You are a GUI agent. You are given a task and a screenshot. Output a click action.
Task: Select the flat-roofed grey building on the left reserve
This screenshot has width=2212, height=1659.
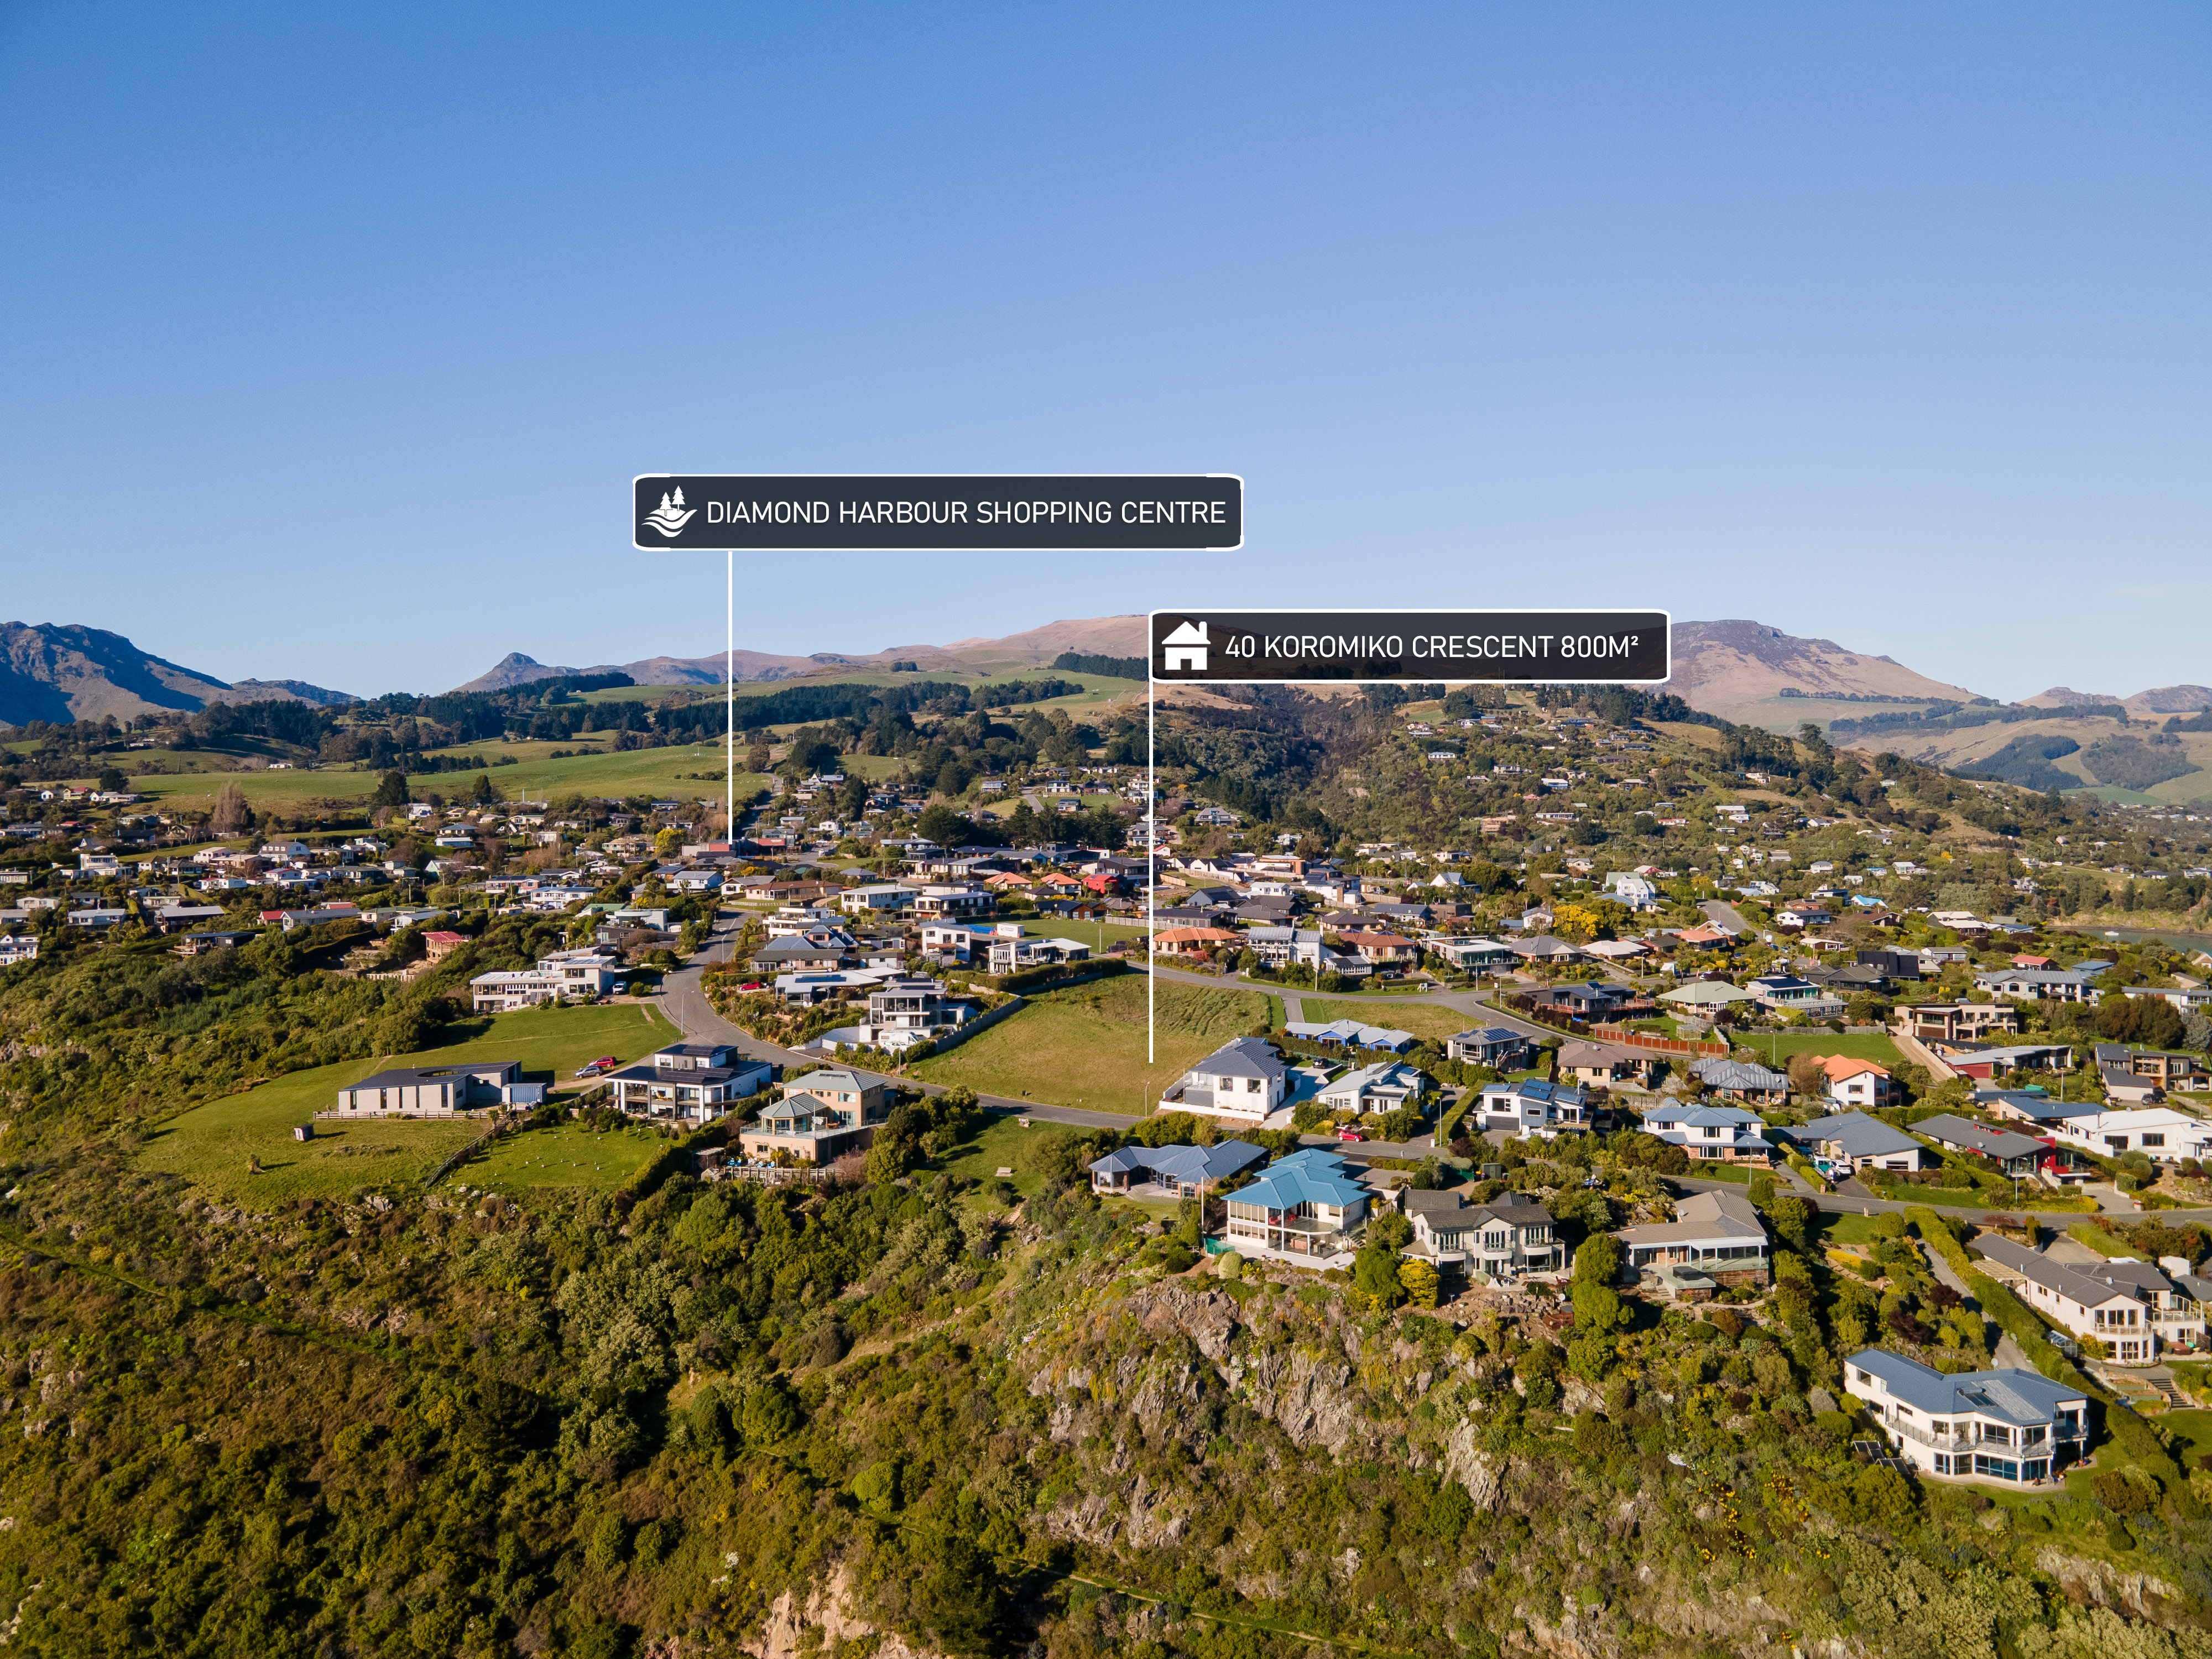coord(431,1088)
